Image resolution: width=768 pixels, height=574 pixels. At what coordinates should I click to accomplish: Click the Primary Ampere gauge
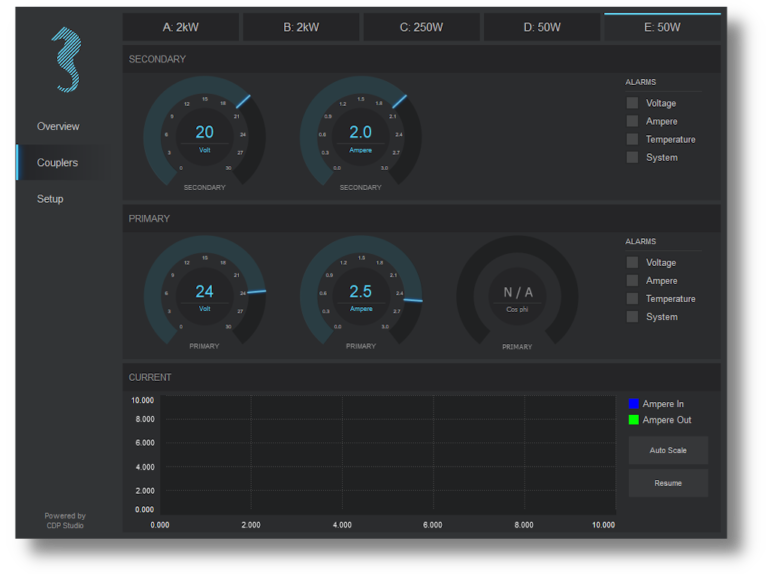[361, 294]
